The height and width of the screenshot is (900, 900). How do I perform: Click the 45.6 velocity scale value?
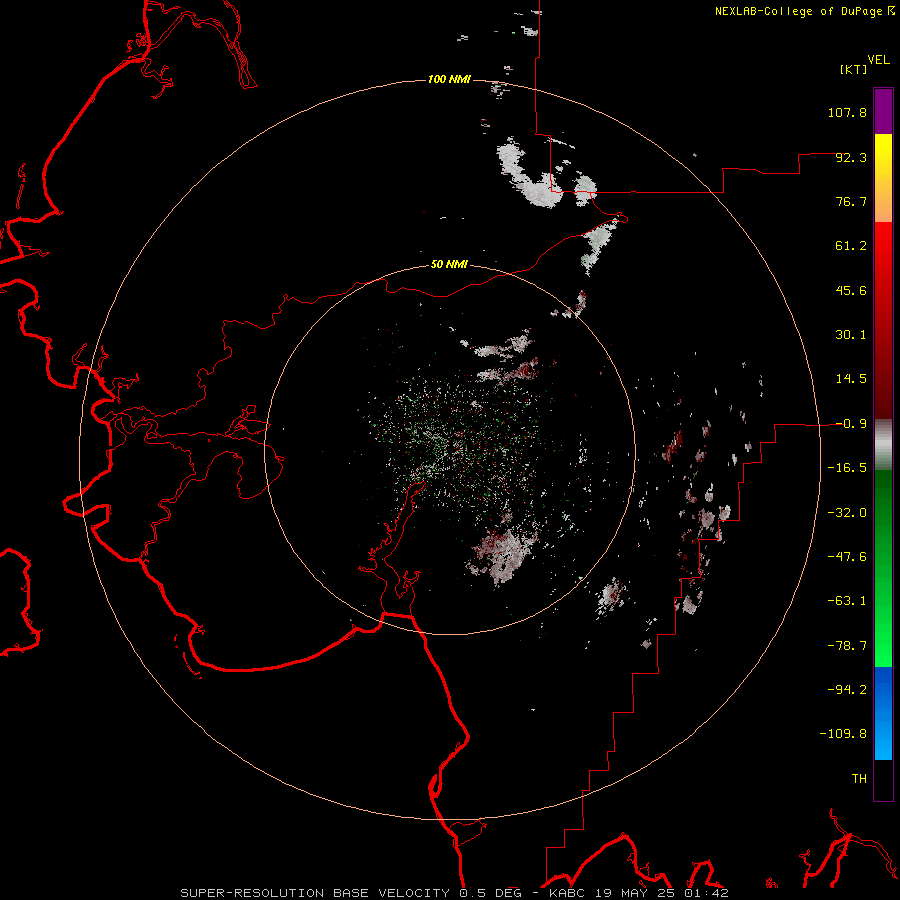pos(851,290)
